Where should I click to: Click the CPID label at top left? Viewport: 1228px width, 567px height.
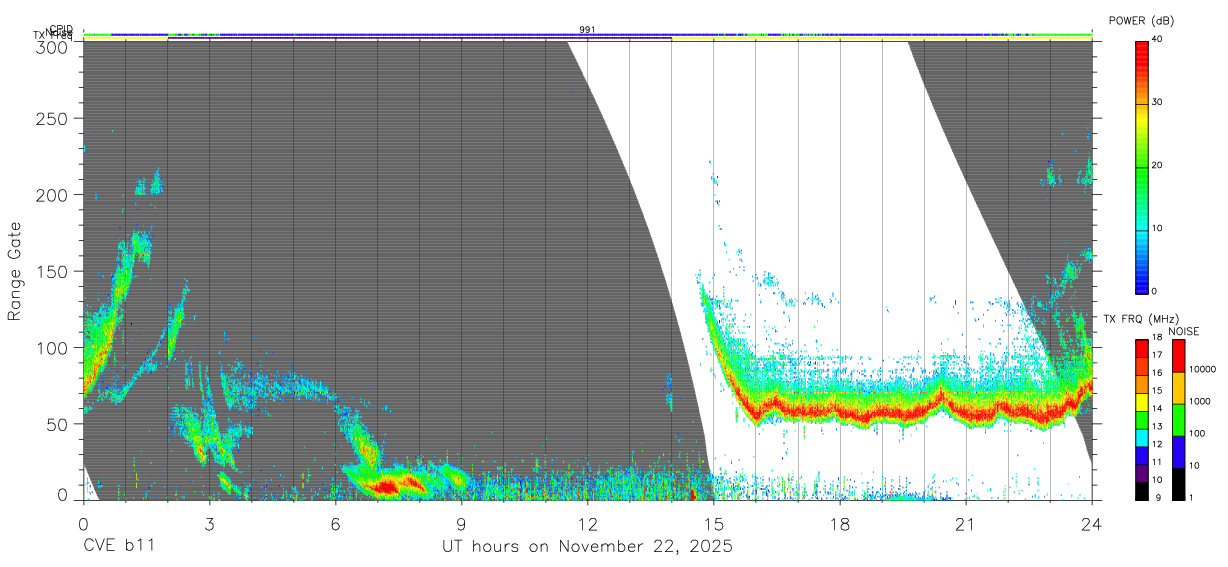(60, 29)
